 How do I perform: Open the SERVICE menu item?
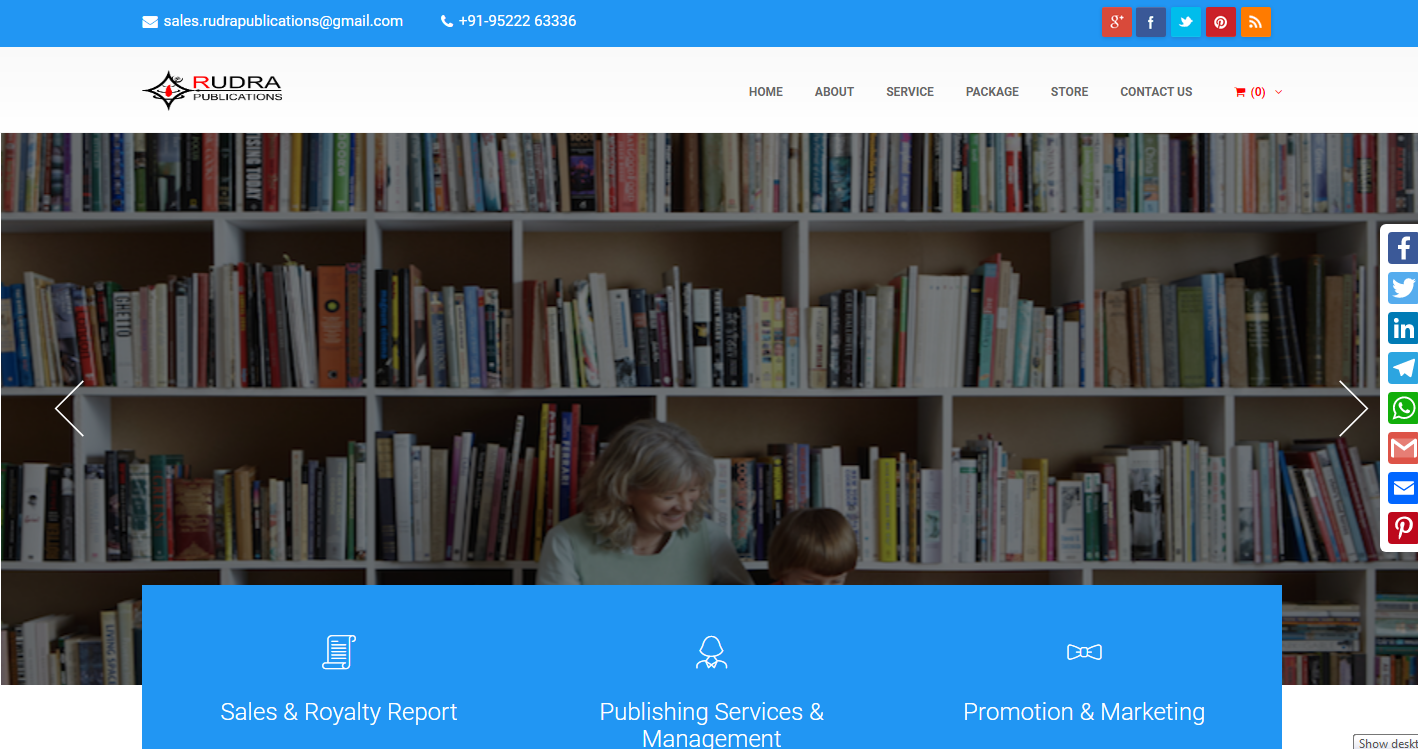coord(910,92)
